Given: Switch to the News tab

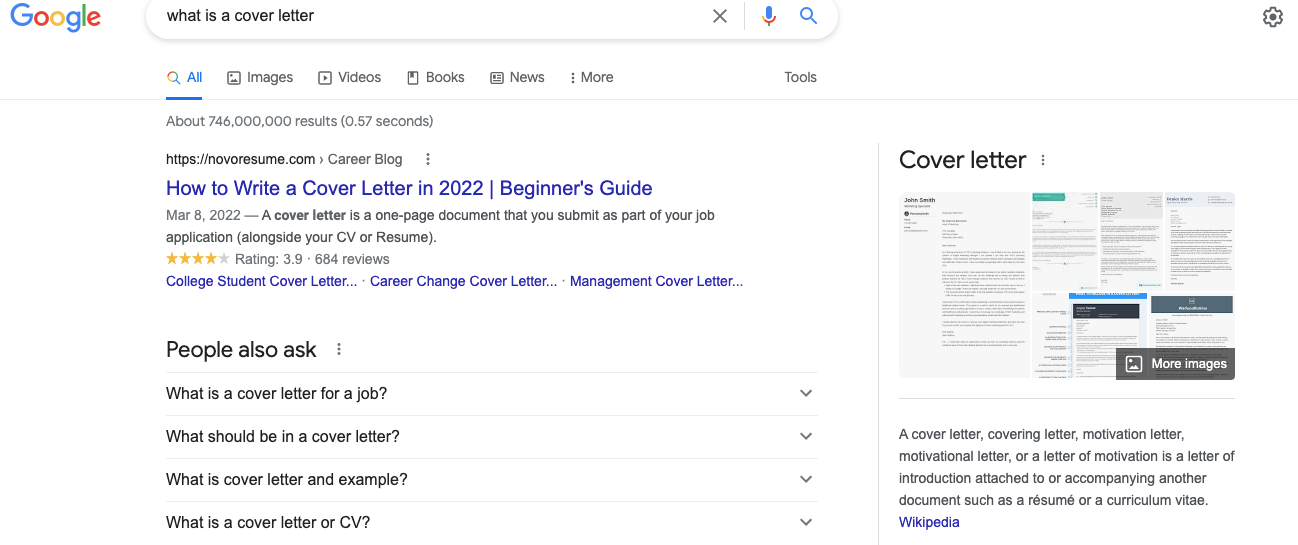Looking at the screenshot, I should tap(517, 77).
